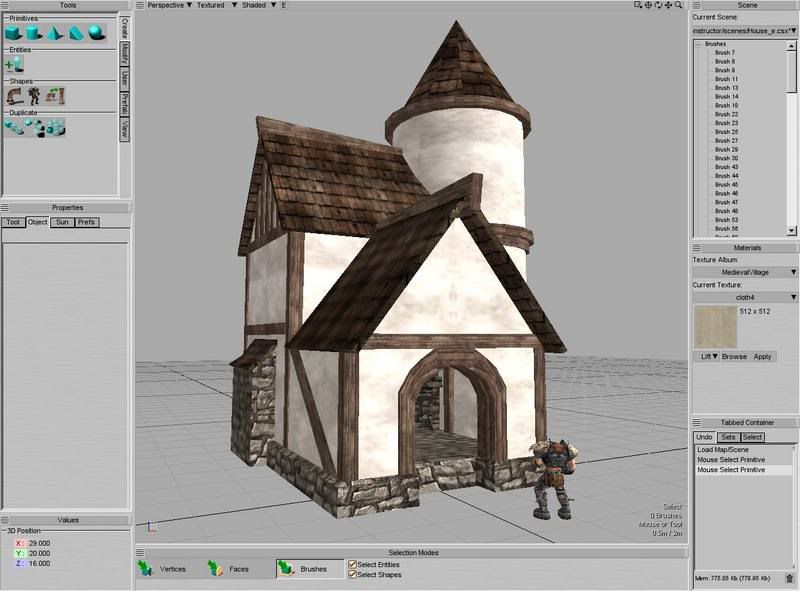This screenshot has height=591, width=800.
Task: Select Brush 22 in scene tree
Action: (727, 114)
